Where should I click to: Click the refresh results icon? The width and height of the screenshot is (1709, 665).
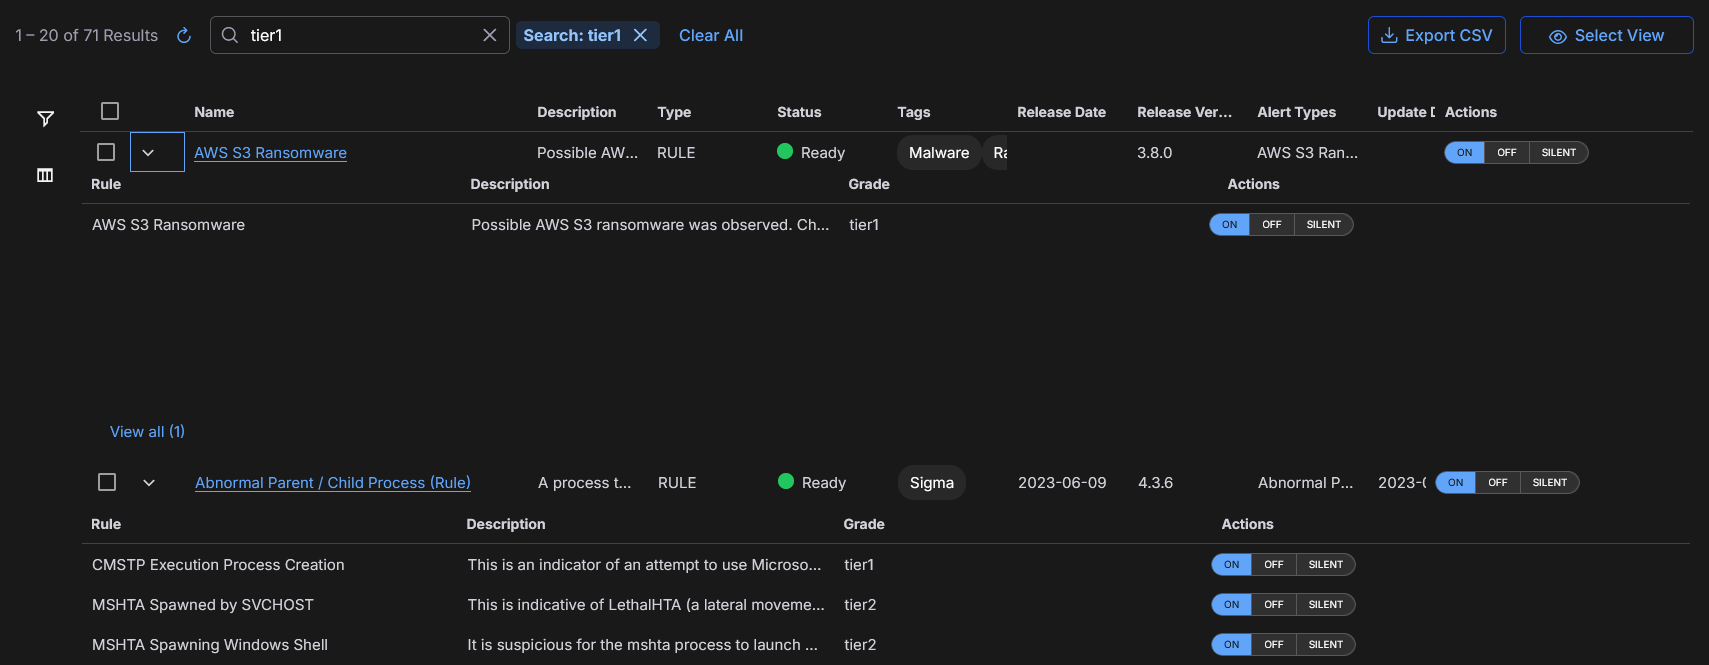[x=184, y=36]
